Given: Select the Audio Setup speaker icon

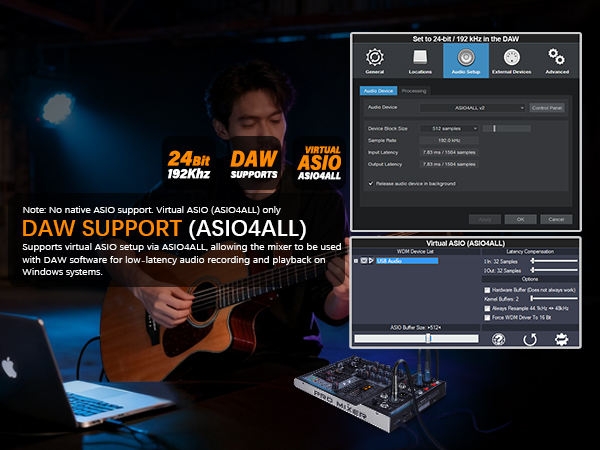Looking at the screenshot, I should 466,57.
